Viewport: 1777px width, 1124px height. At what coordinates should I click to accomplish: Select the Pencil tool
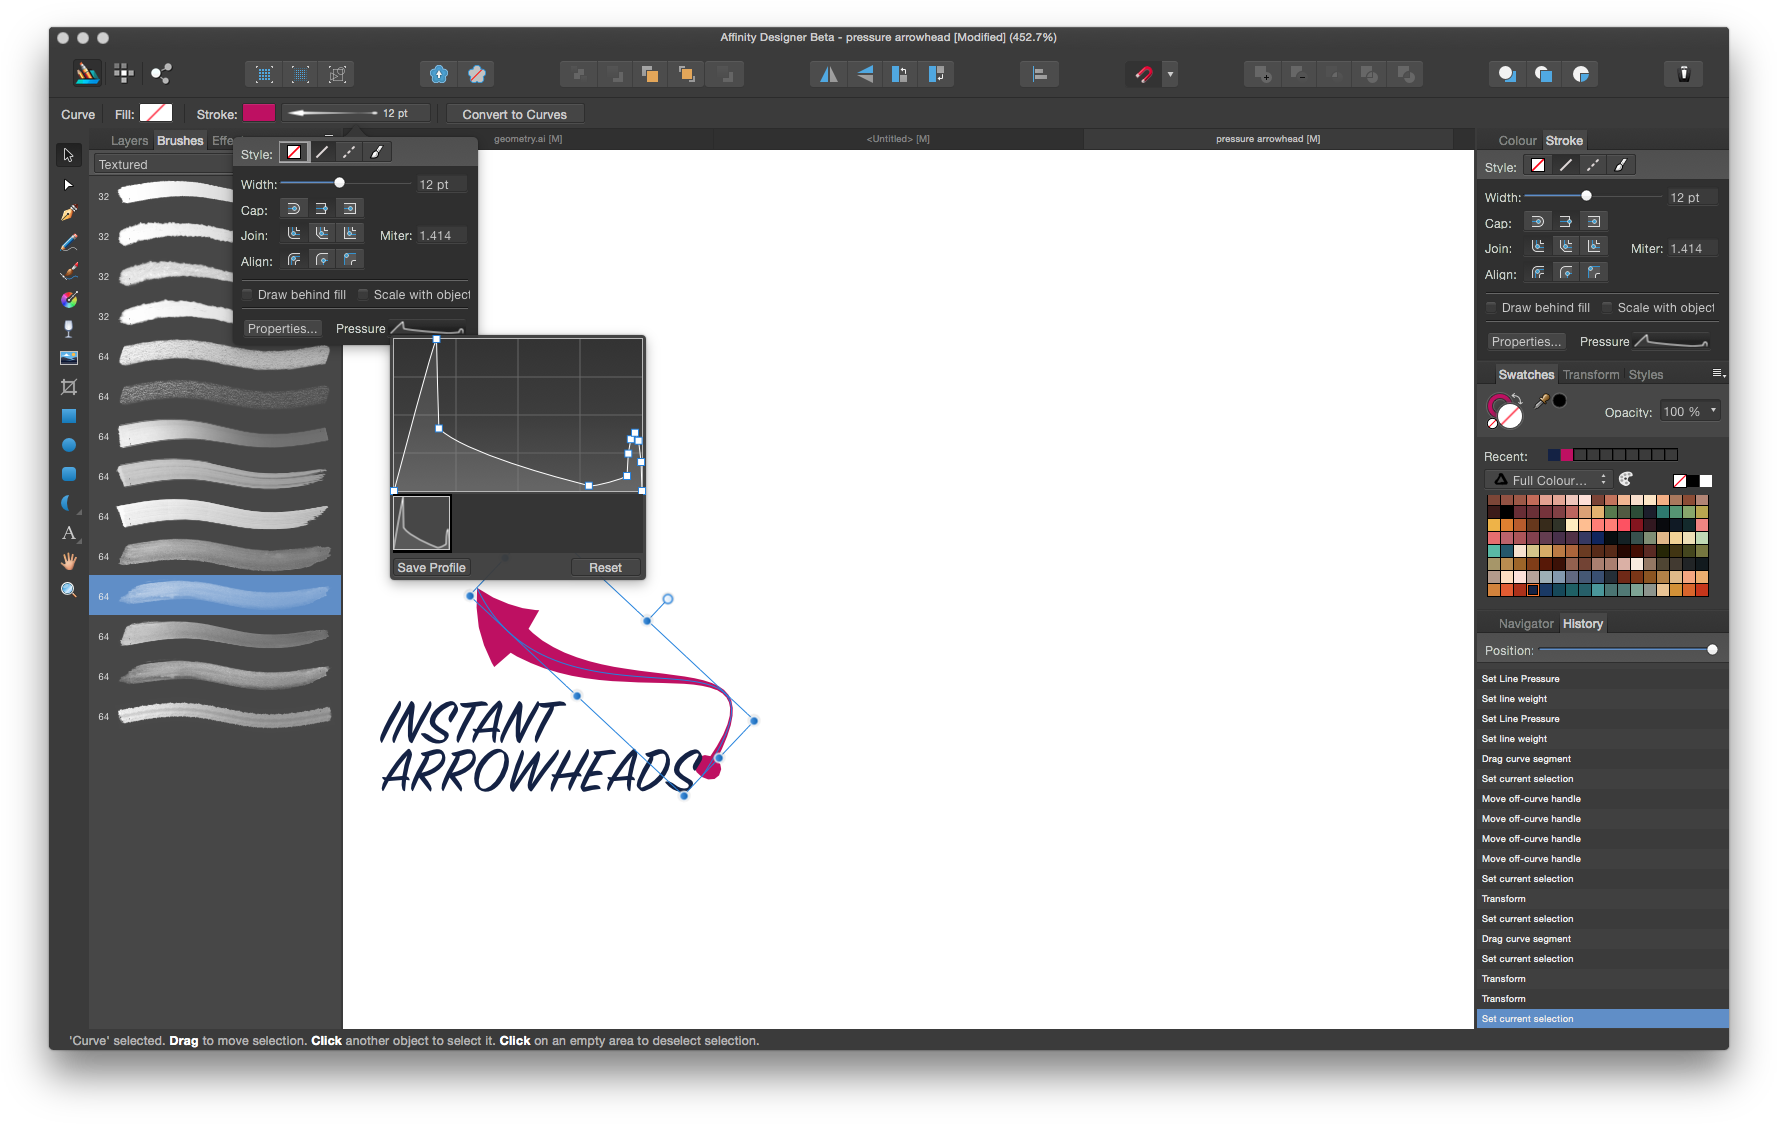[x=68, y=242]
